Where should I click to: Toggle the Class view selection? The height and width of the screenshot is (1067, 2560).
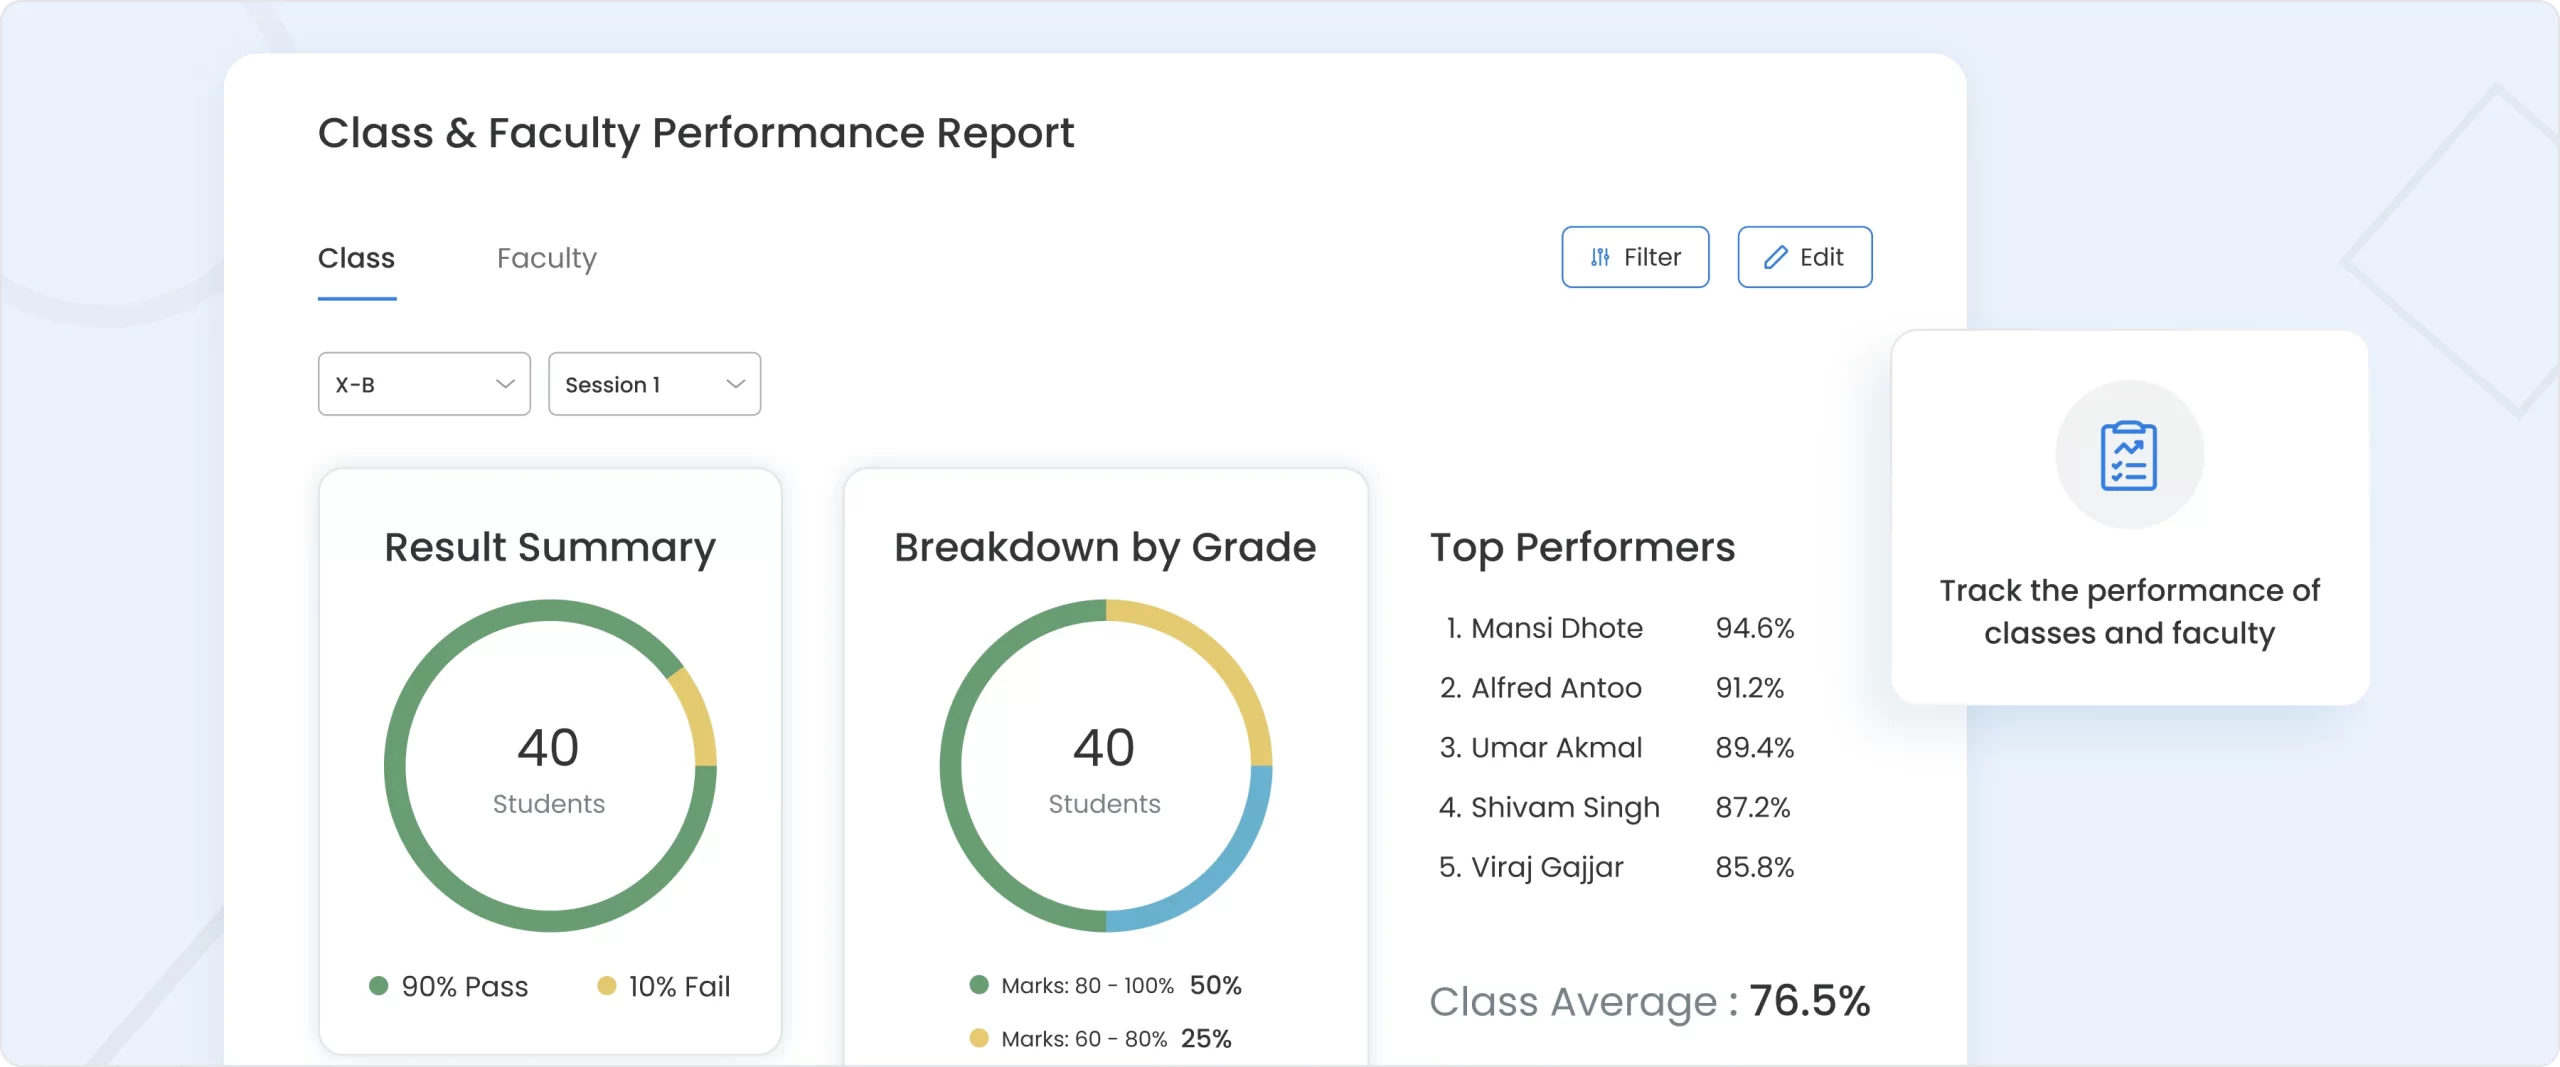(x=357, y=258)
